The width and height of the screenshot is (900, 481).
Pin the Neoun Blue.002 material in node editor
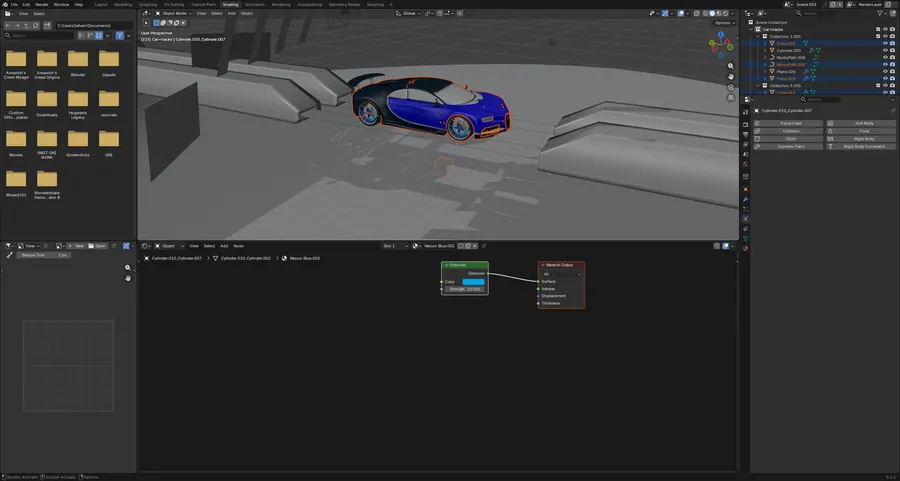pos(483,246)
